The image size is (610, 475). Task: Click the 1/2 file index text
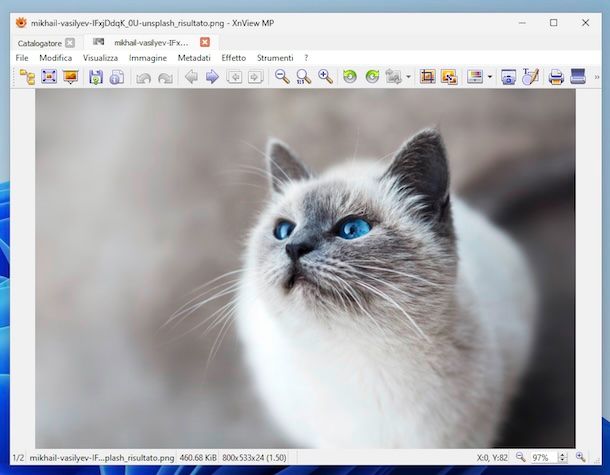click(x=18, y=458)
